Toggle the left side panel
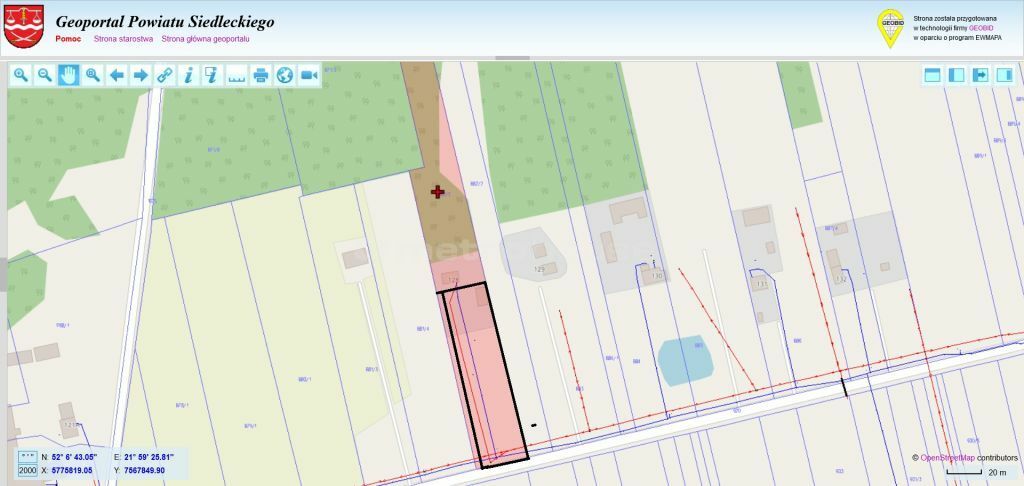Viewport: 1024px width, 486px height. pos(956,75)
